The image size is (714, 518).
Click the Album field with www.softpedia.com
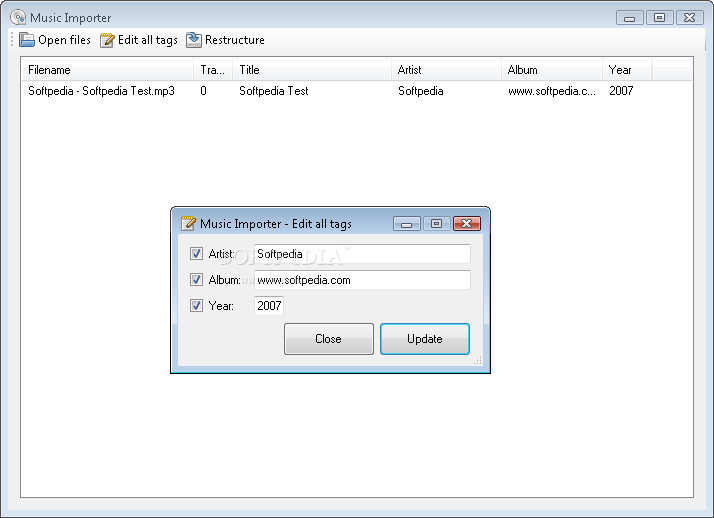pos(362,280)
